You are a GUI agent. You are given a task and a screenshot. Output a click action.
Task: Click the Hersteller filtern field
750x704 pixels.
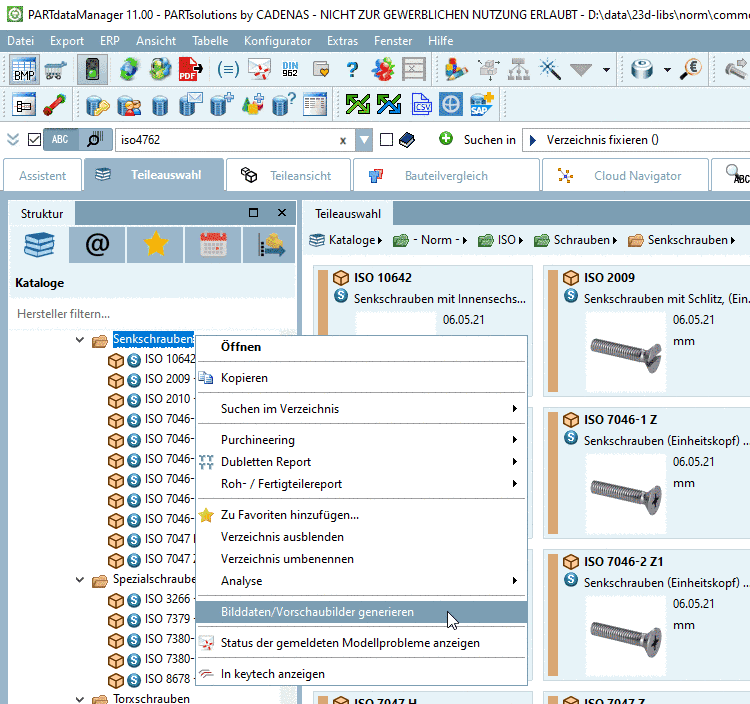click(x=152, y=314)
